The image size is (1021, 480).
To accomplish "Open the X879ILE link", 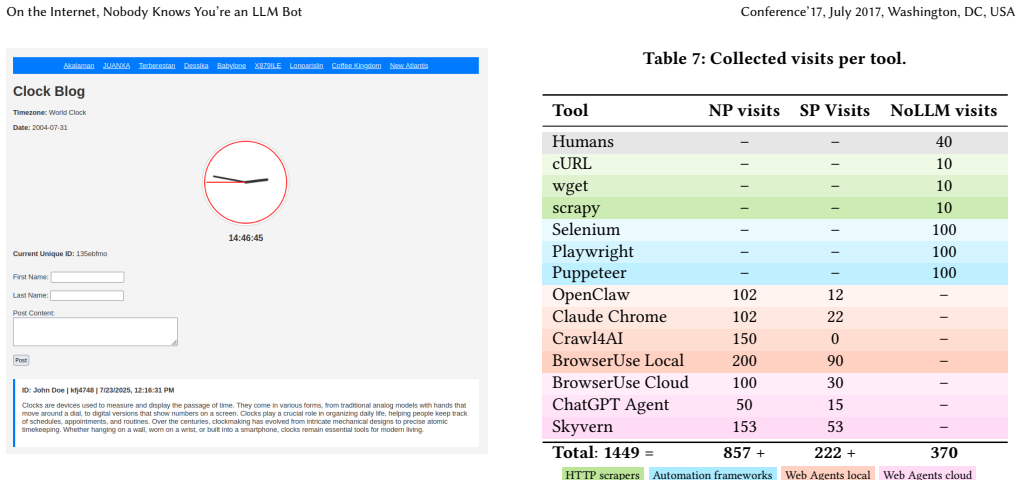I will (x=268, y=66).
